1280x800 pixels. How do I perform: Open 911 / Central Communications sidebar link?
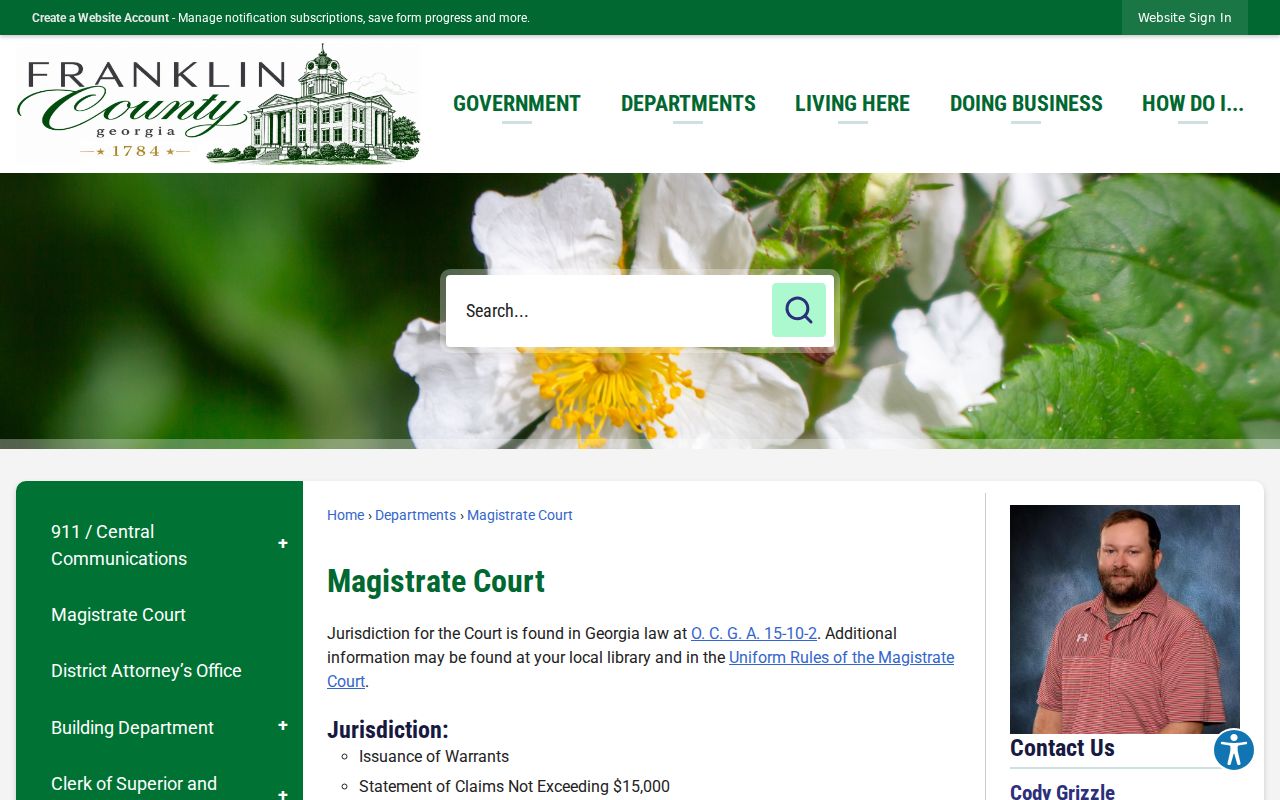coord(119,545)
